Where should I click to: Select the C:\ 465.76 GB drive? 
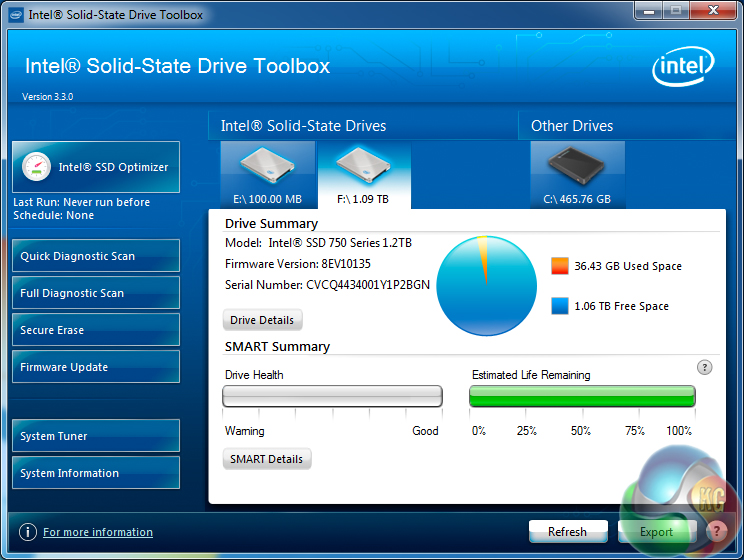pos(577,175)
